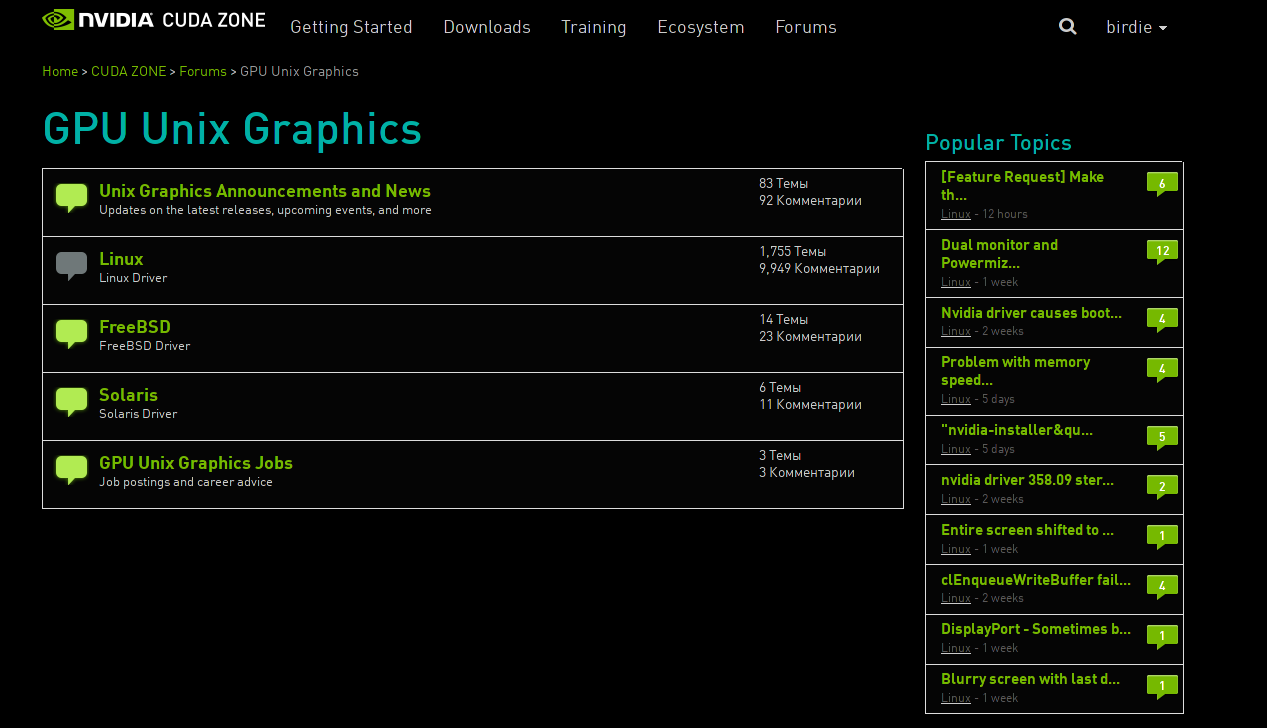This screenshot has height=728, width=1267.
Task: Go to Forums in top navigation
Action: [806, 27]
